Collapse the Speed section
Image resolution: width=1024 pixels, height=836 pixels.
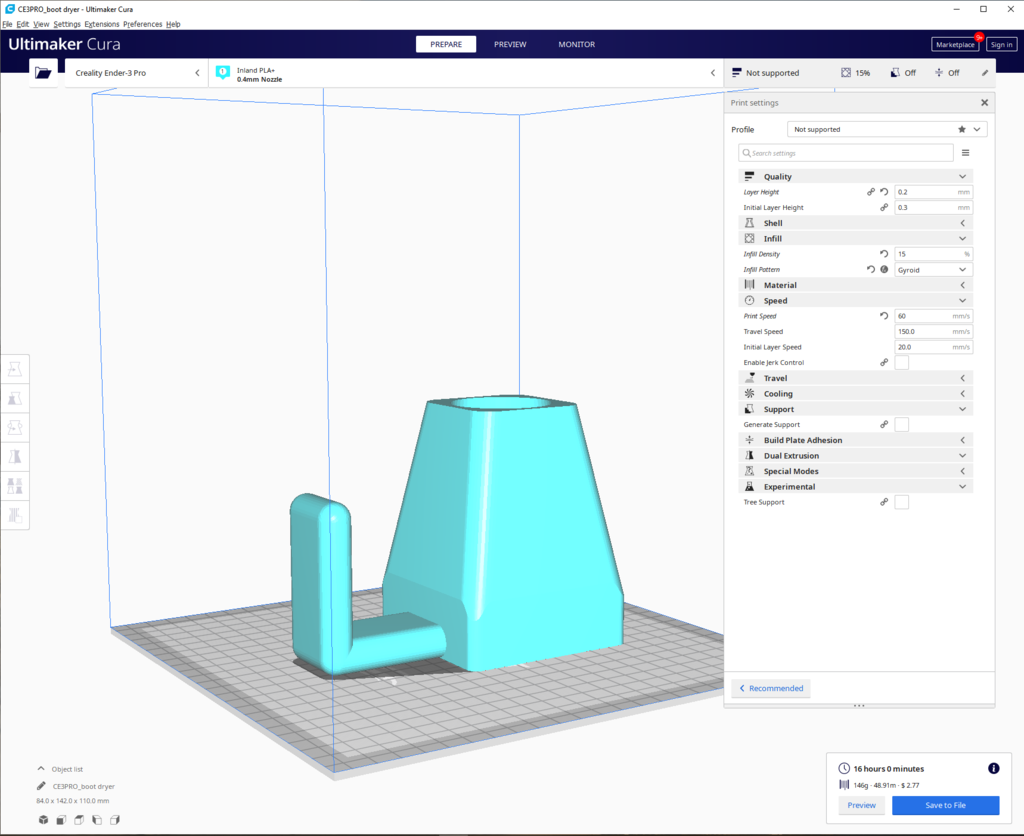click(856, 300)
